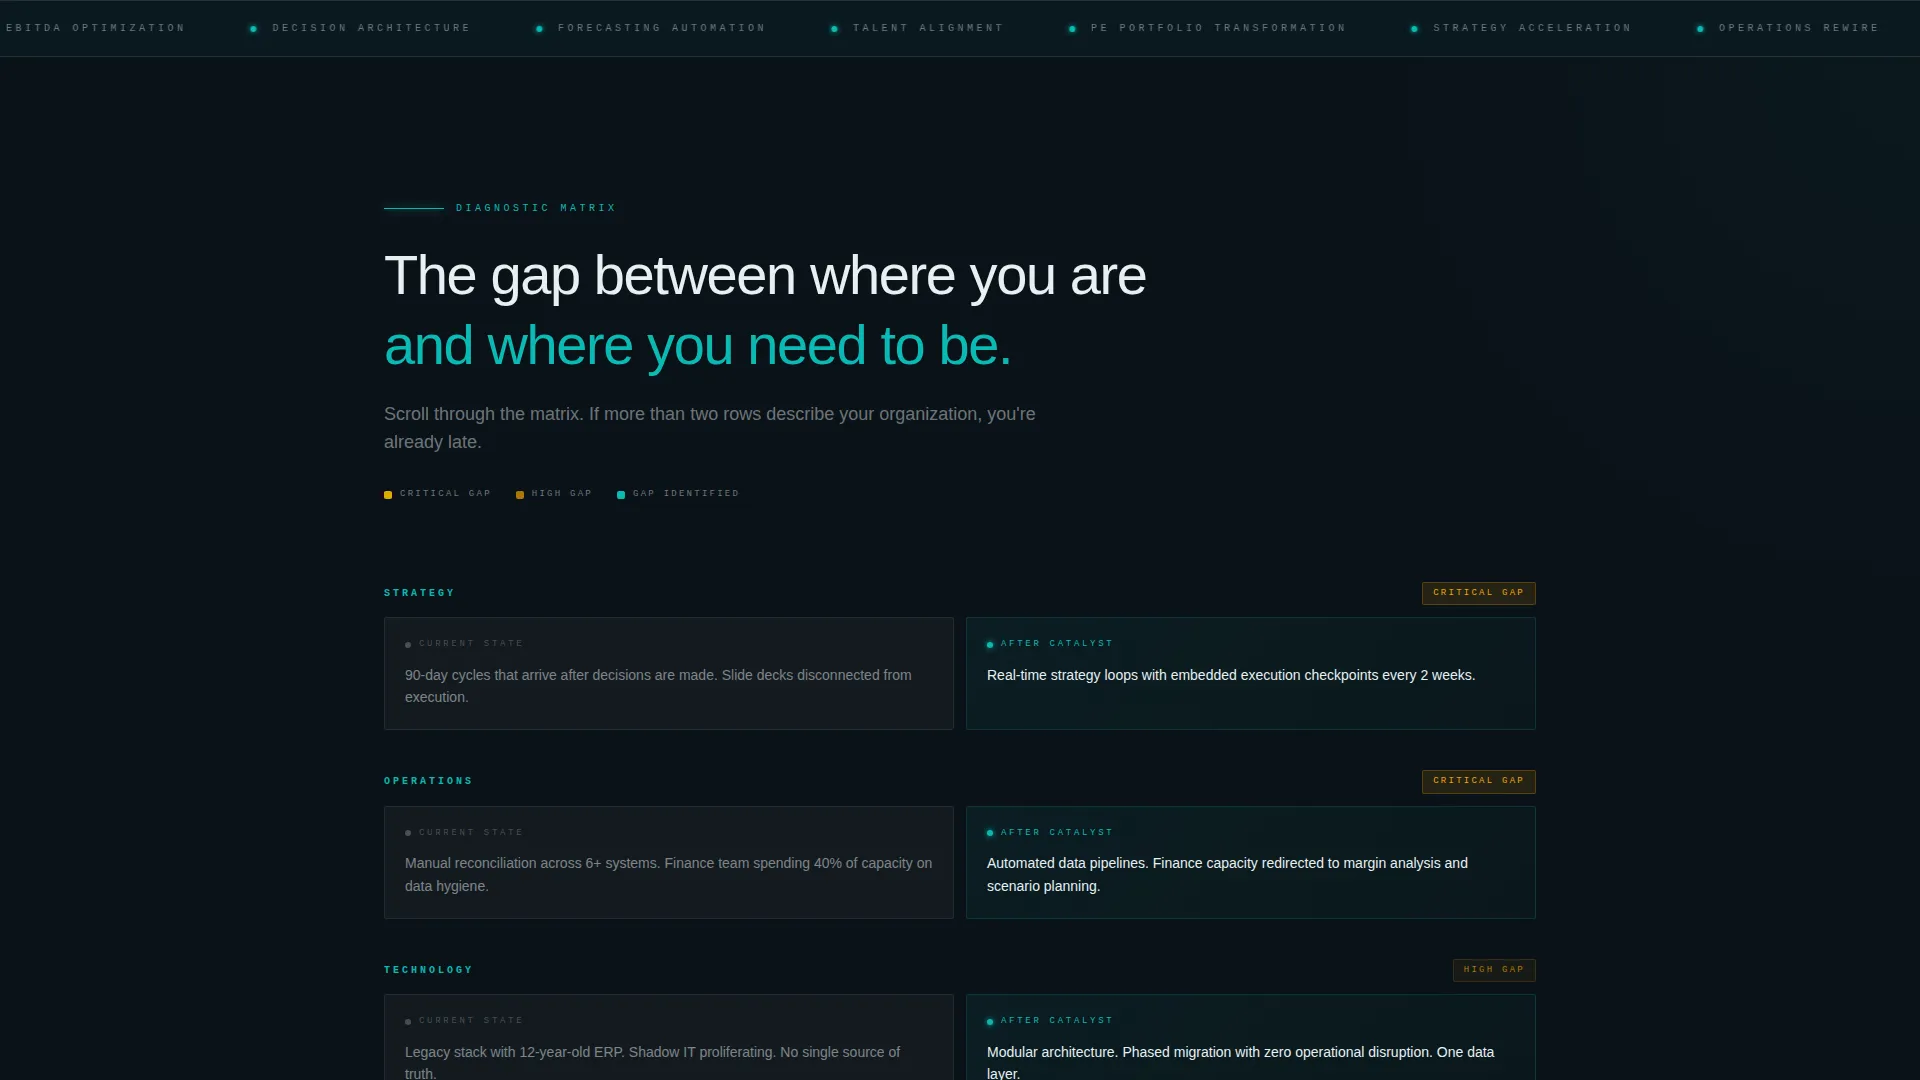This screenshot has width=1920, height=1080.
Task: Click the High Gap legend label
Action: click(562, 494)
